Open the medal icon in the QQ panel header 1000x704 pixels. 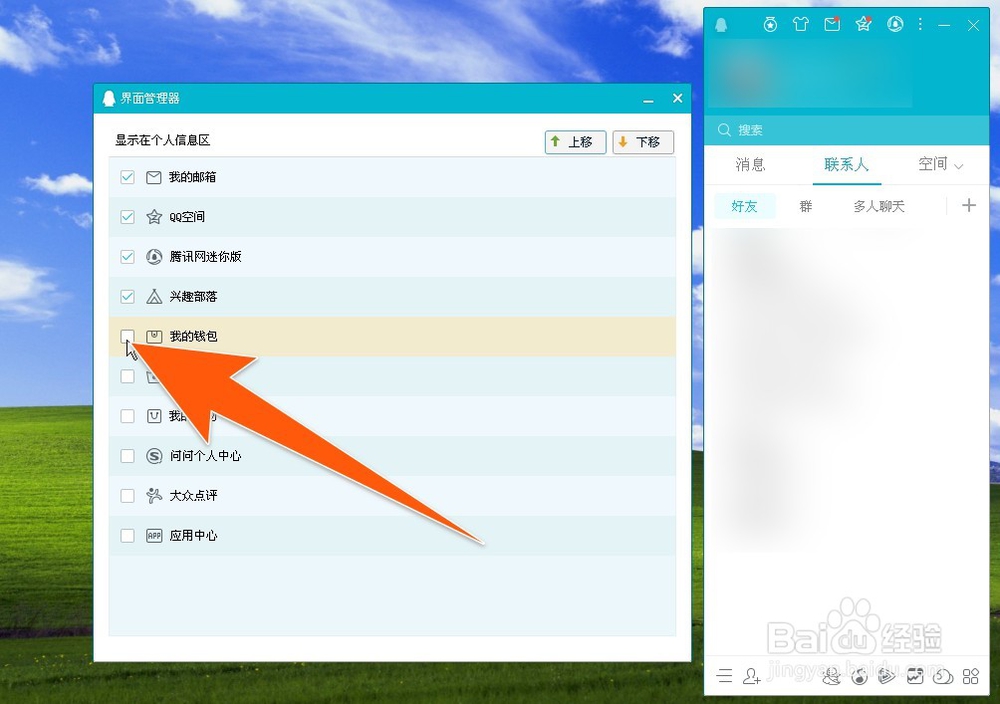(770, 25)
